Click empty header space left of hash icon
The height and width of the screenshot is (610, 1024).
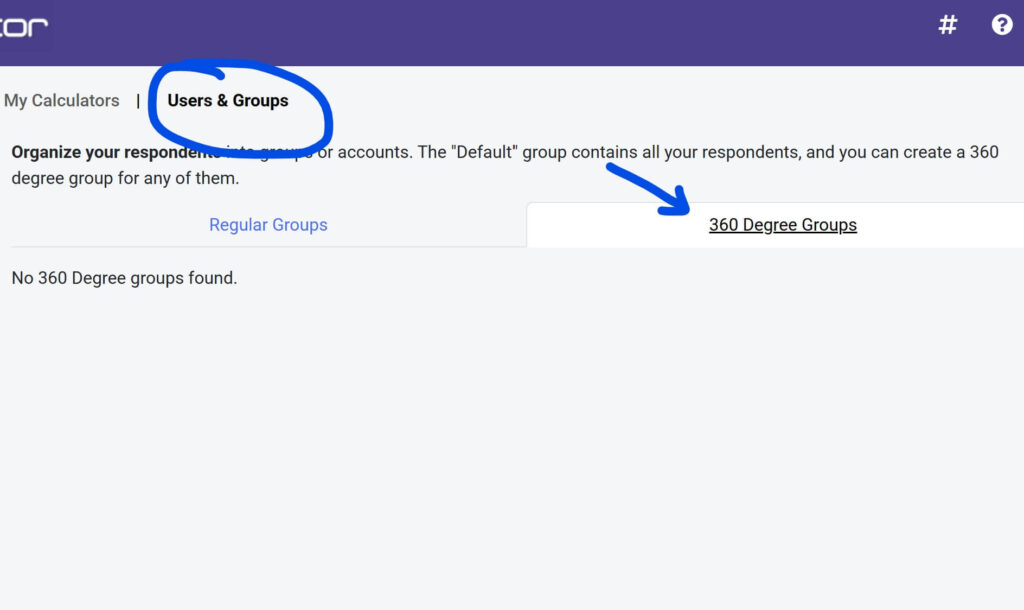[600, 30]
